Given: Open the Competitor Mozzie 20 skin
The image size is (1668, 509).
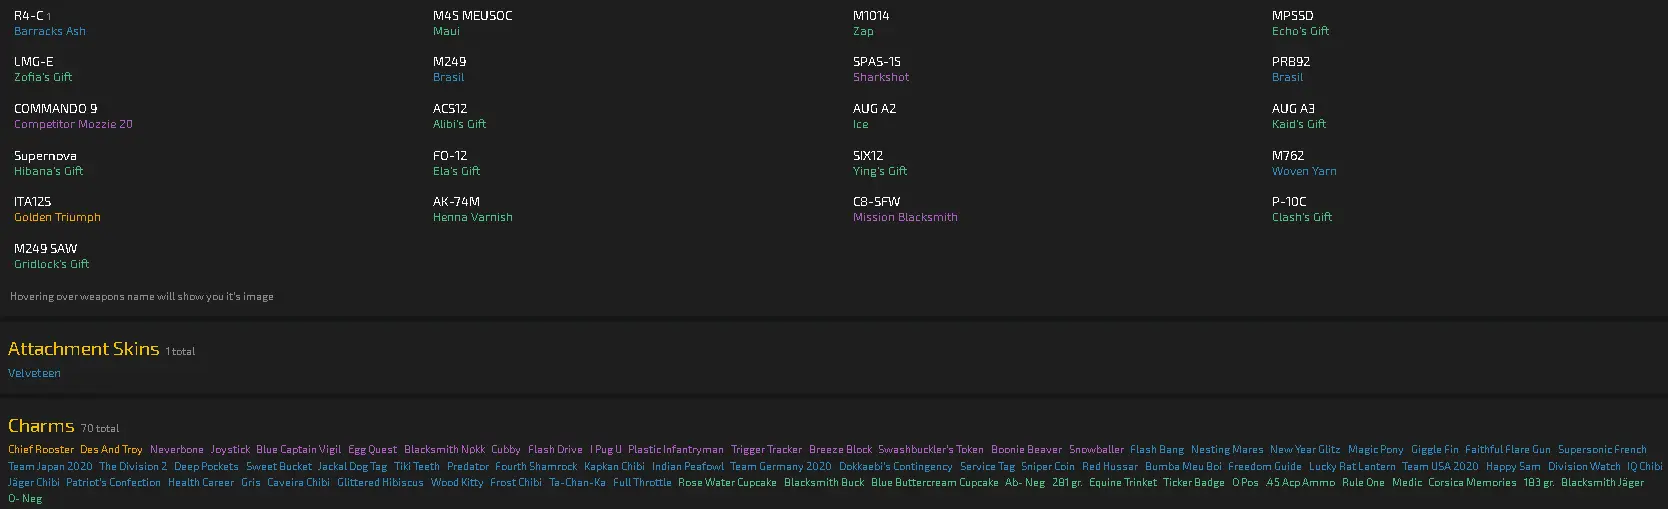Looking at the screenshot, I should click(x=73, y=124).
